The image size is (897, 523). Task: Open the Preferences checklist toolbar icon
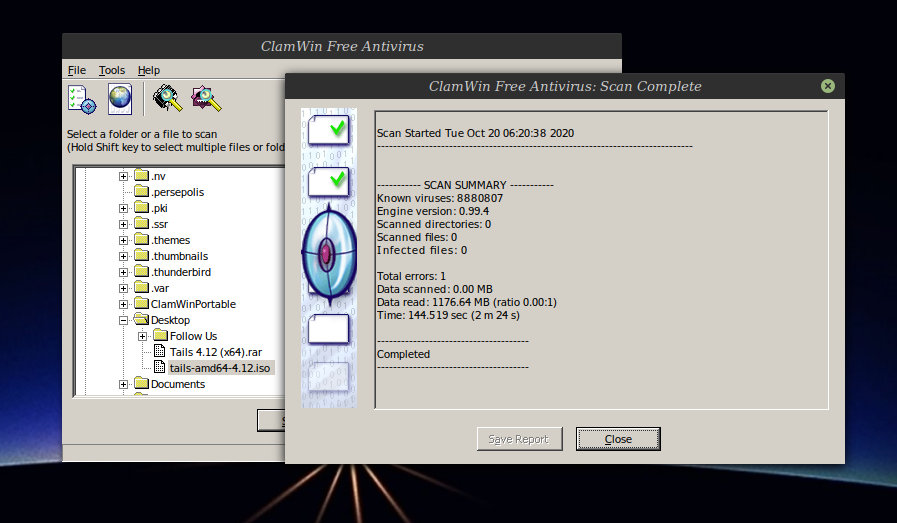(x=82, y=100)
